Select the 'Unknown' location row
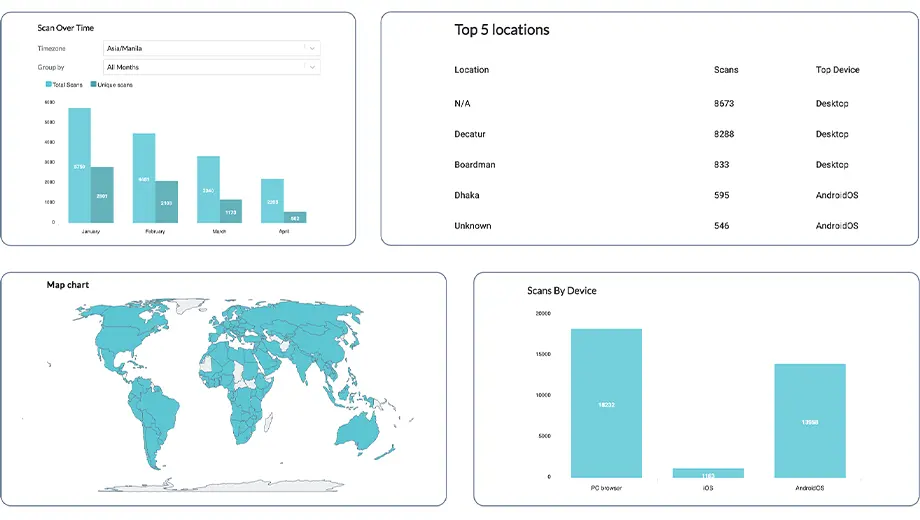920x520 pixels. click(x=656, y=225)
